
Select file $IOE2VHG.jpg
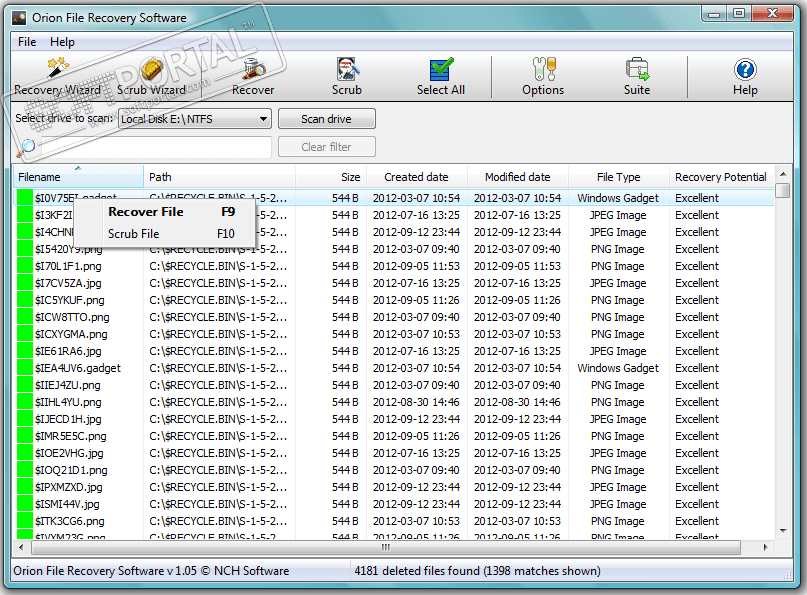point(69,453)
